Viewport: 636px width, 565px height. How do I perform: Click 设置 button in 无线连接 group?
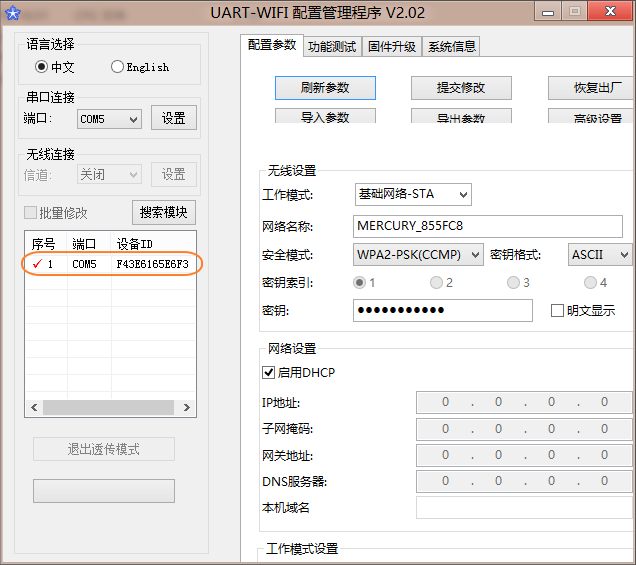tap(174, 174)
